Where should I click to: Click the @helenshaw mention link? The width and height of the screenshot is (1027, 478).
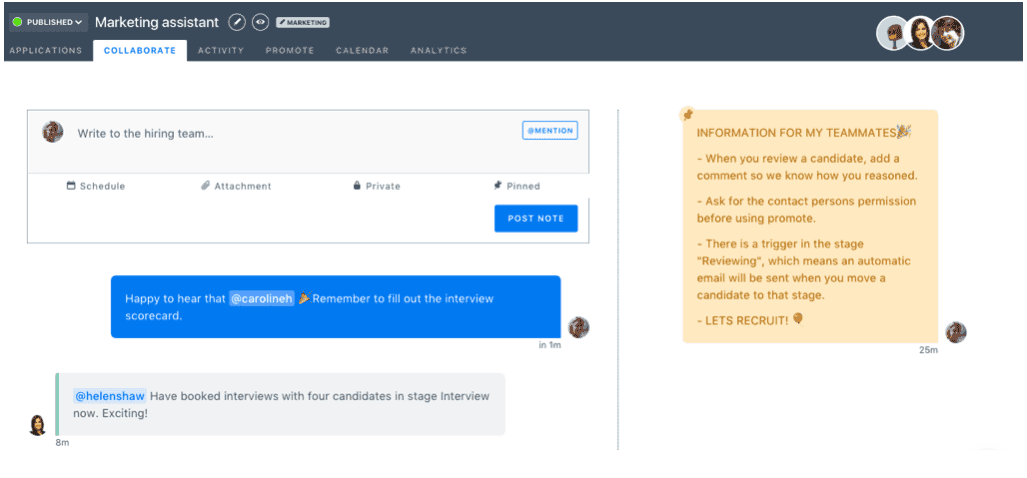click(x=109, y=396)
